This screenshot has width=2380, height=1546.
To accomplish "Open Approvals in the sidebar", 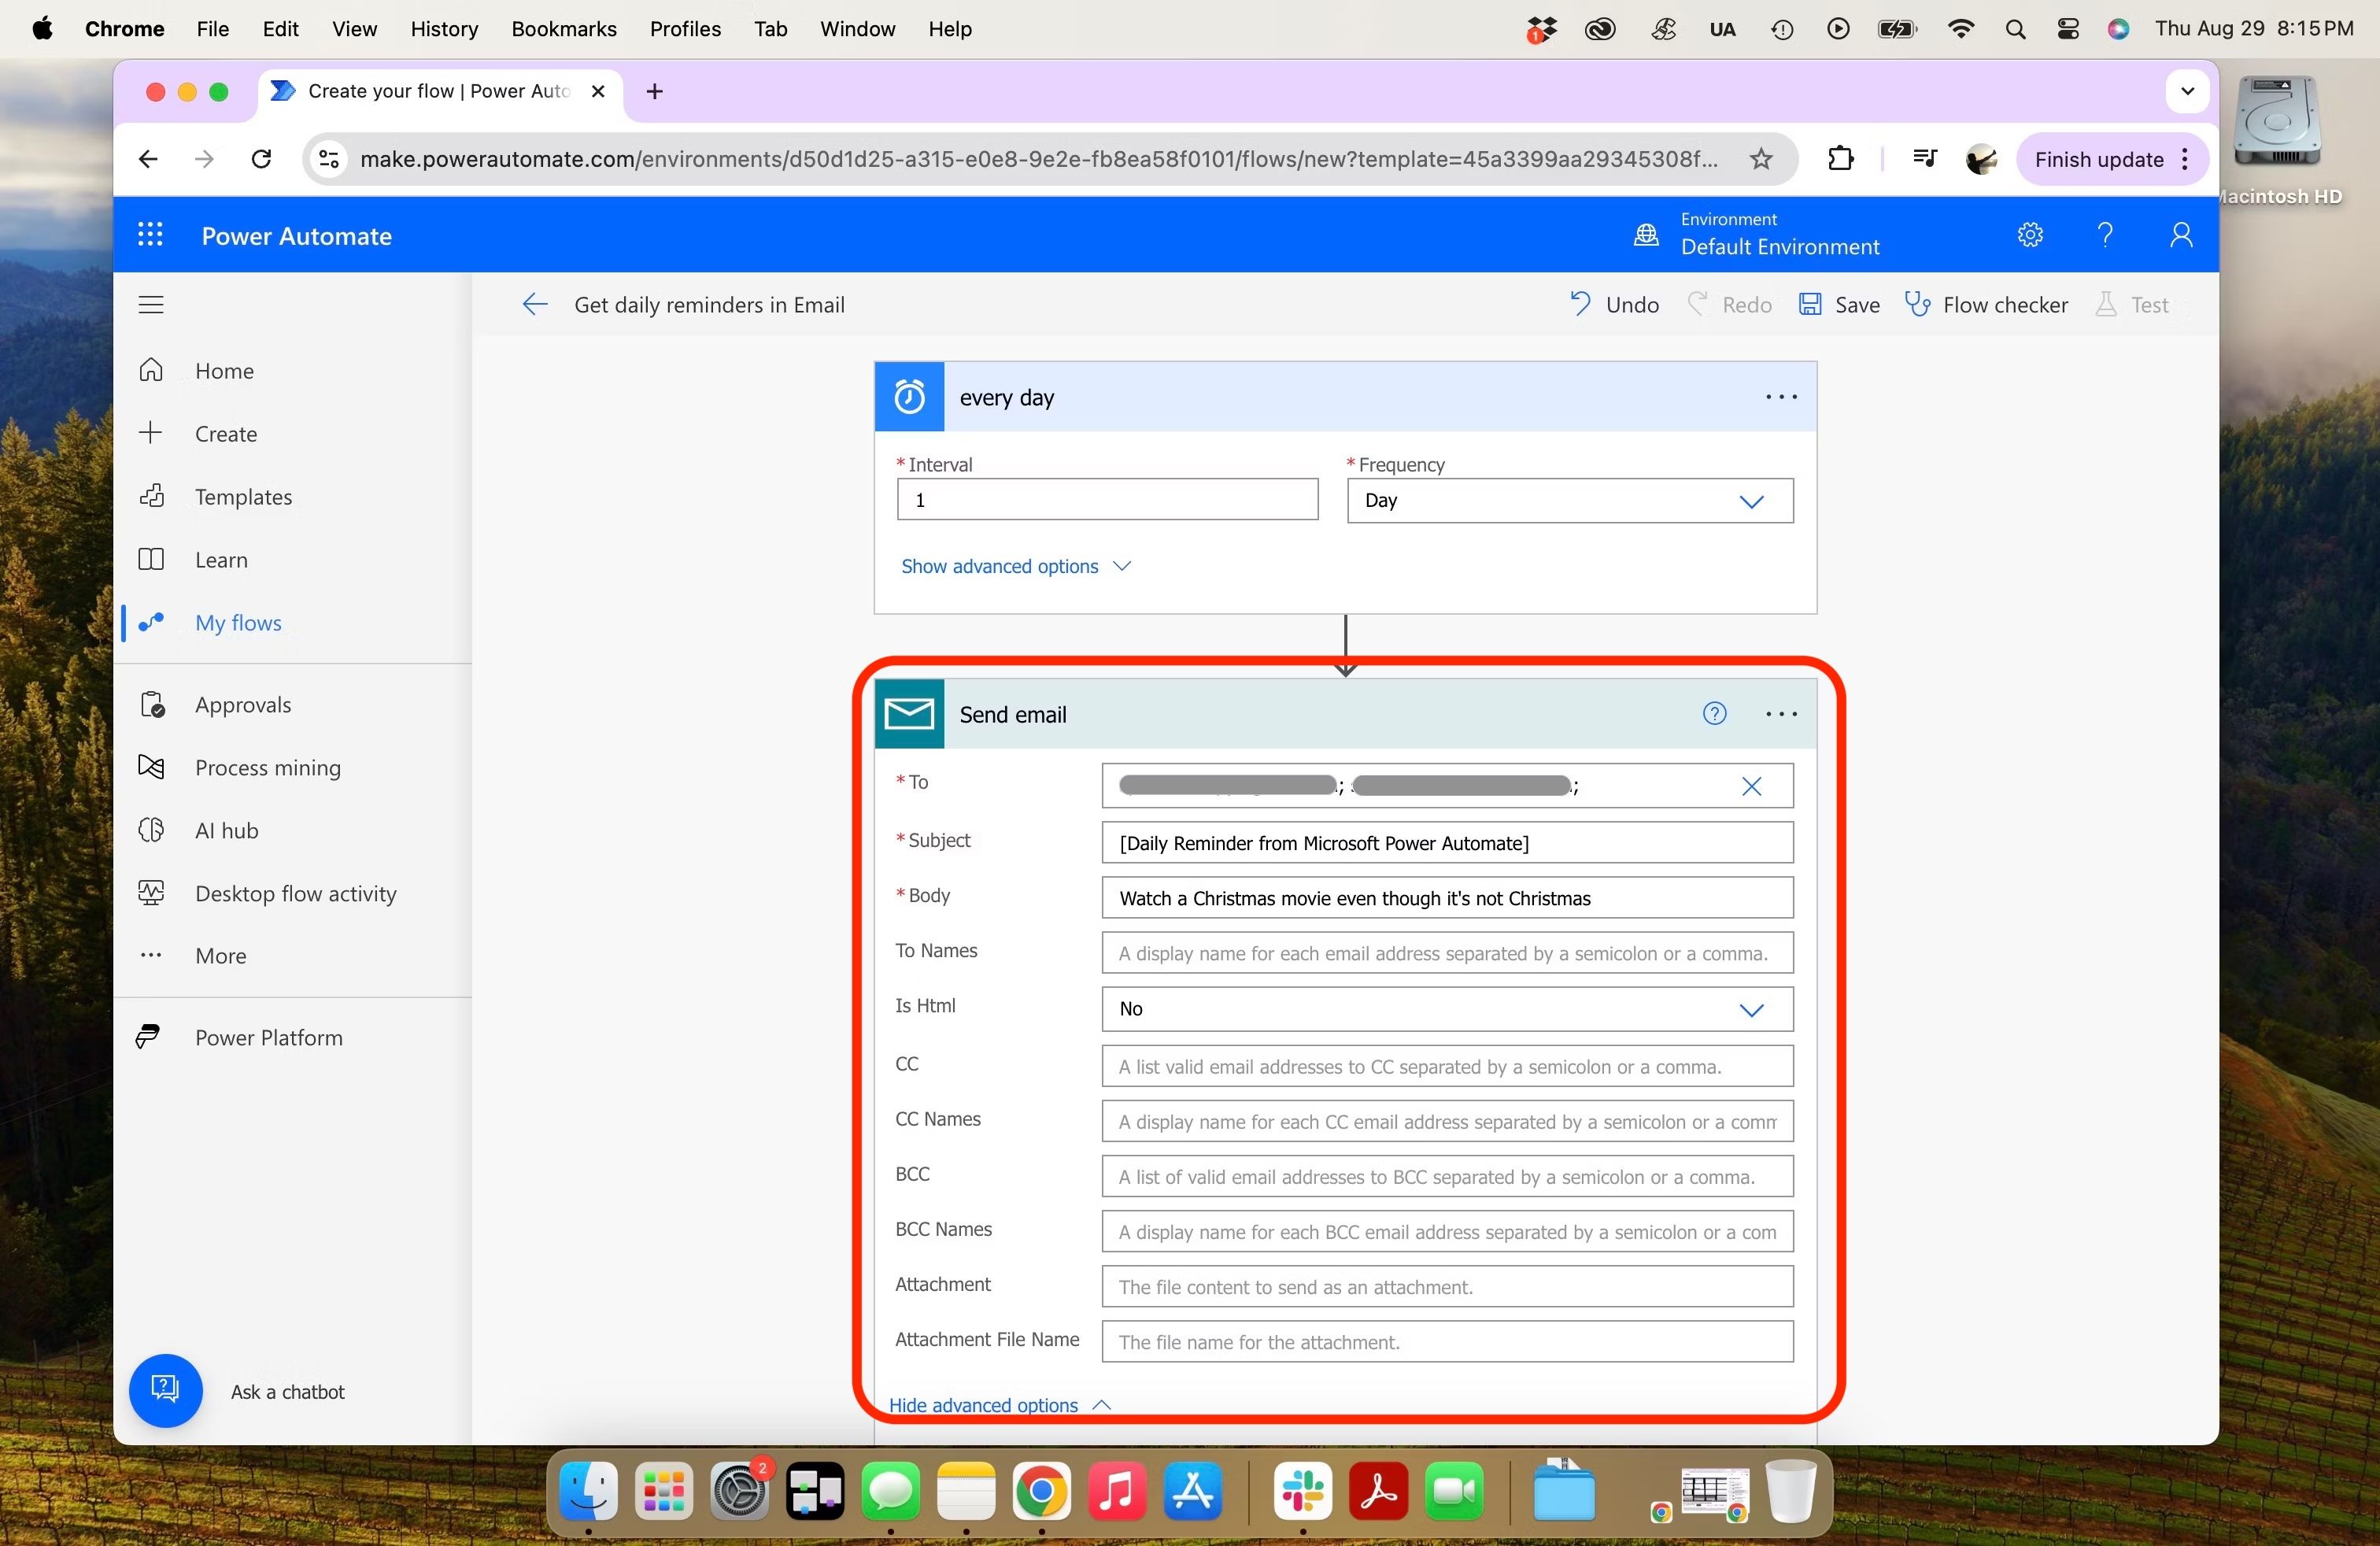I will pos(243,704).
